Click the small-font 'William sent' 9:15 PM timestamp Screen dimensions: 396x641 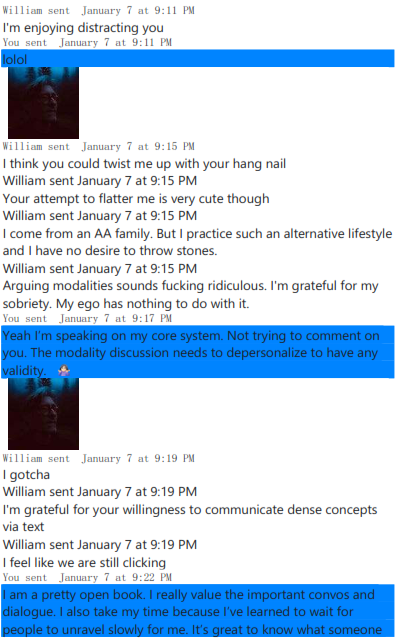click(98, 146)
